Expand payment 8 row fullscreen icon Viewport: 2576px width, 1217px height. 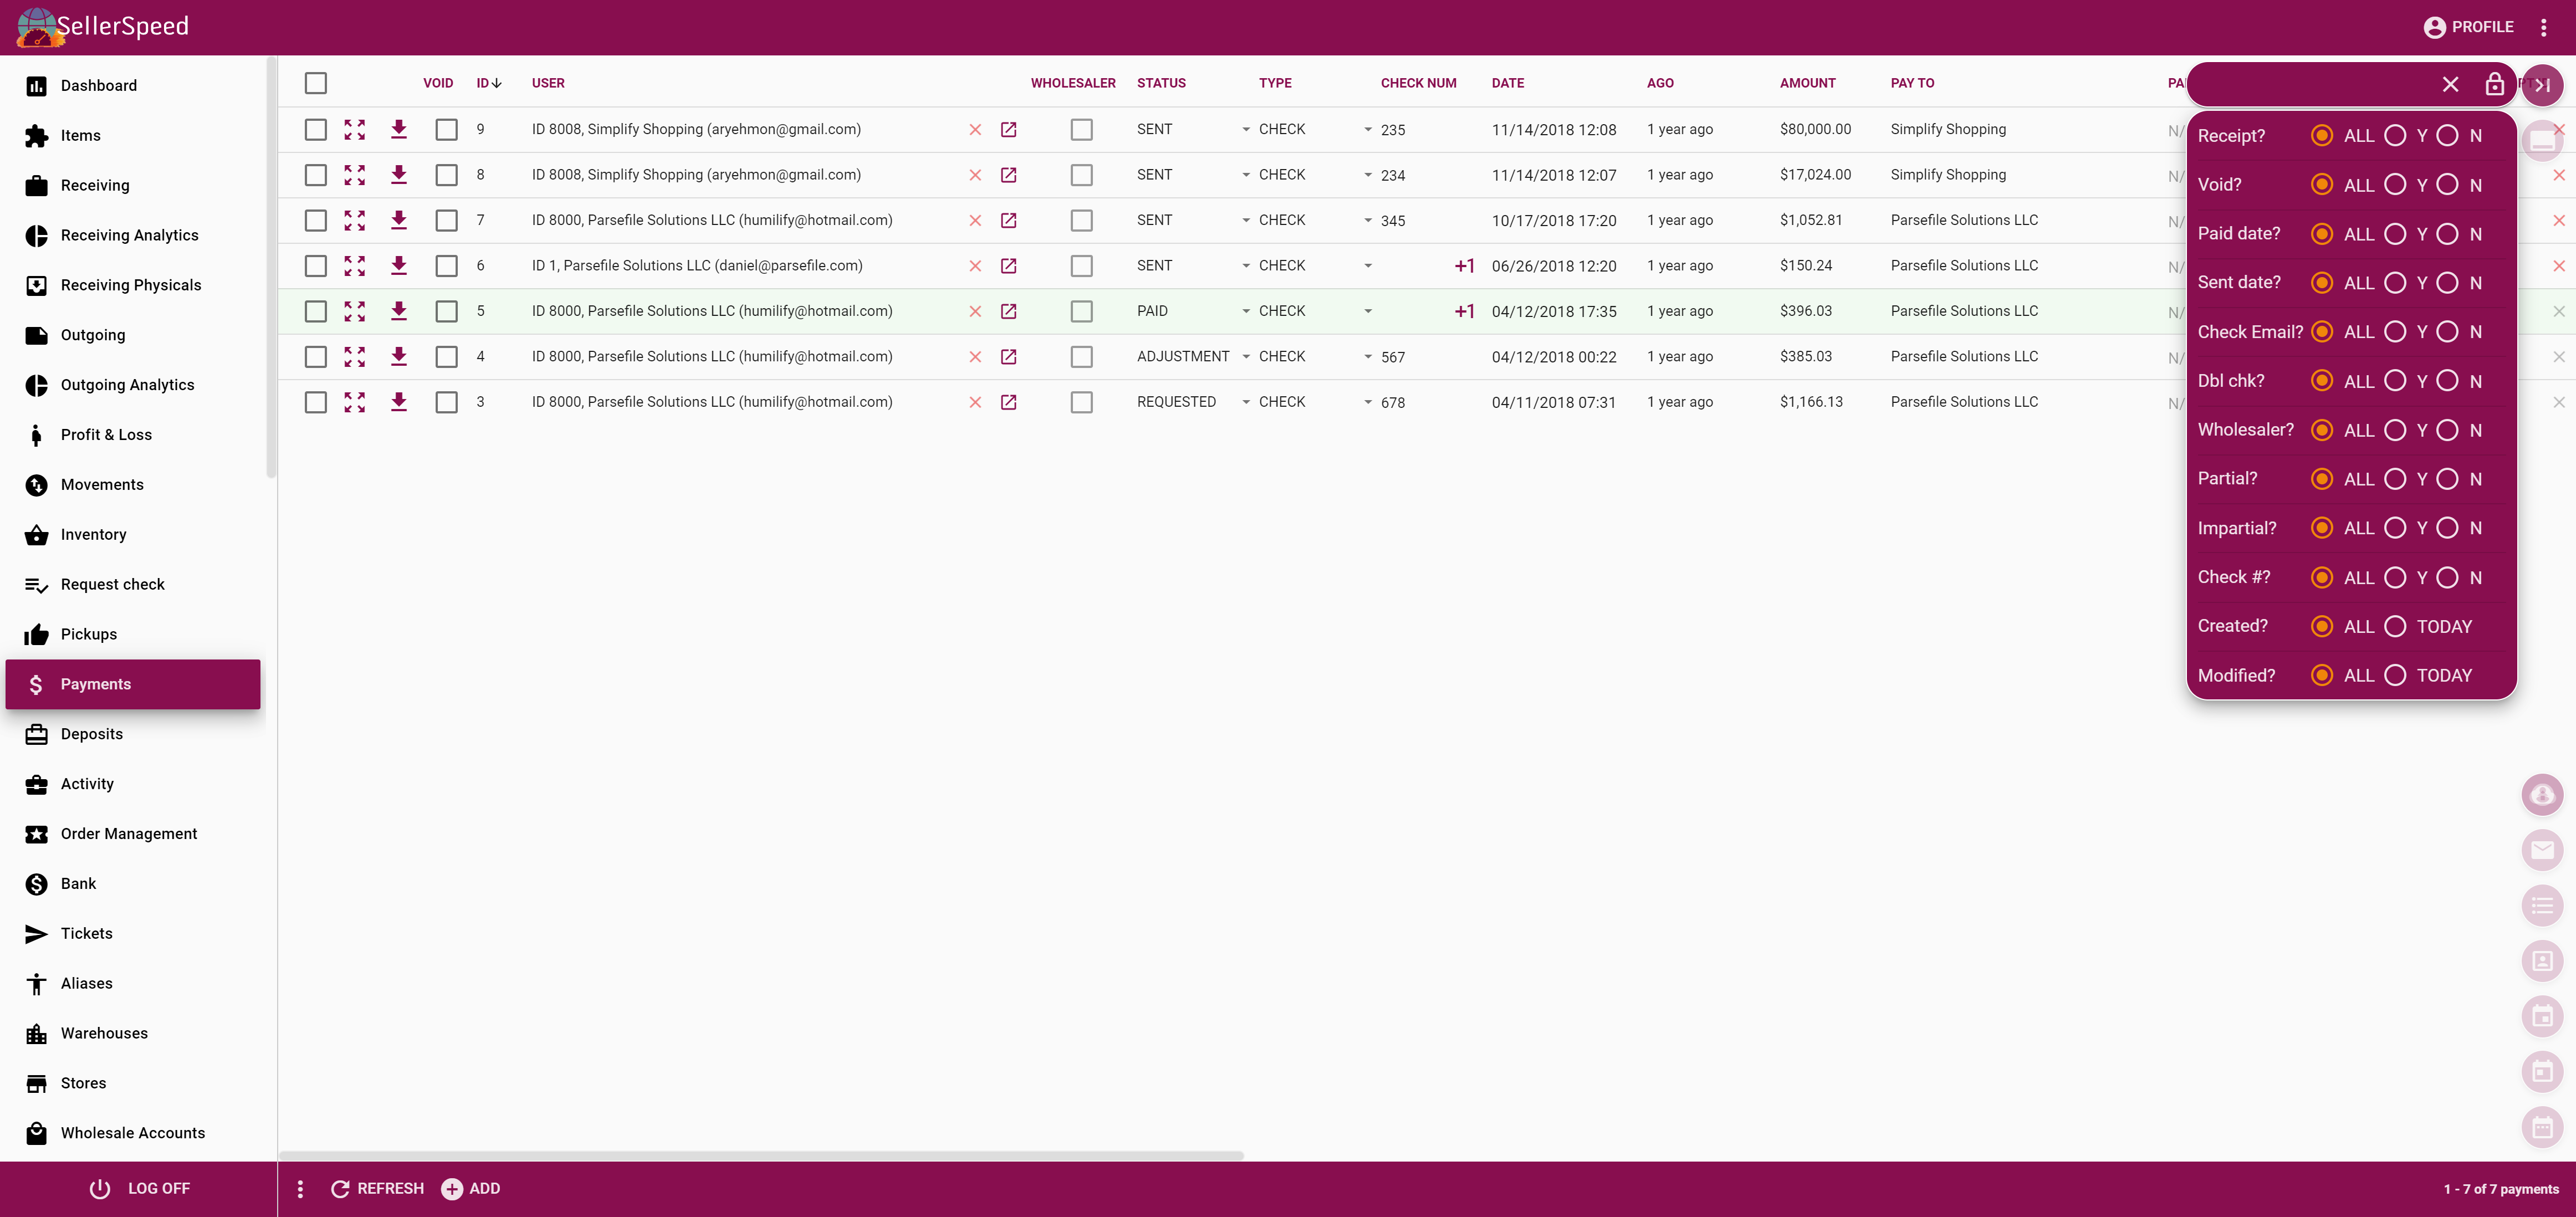pyautogui.click(x=354, y=175)
